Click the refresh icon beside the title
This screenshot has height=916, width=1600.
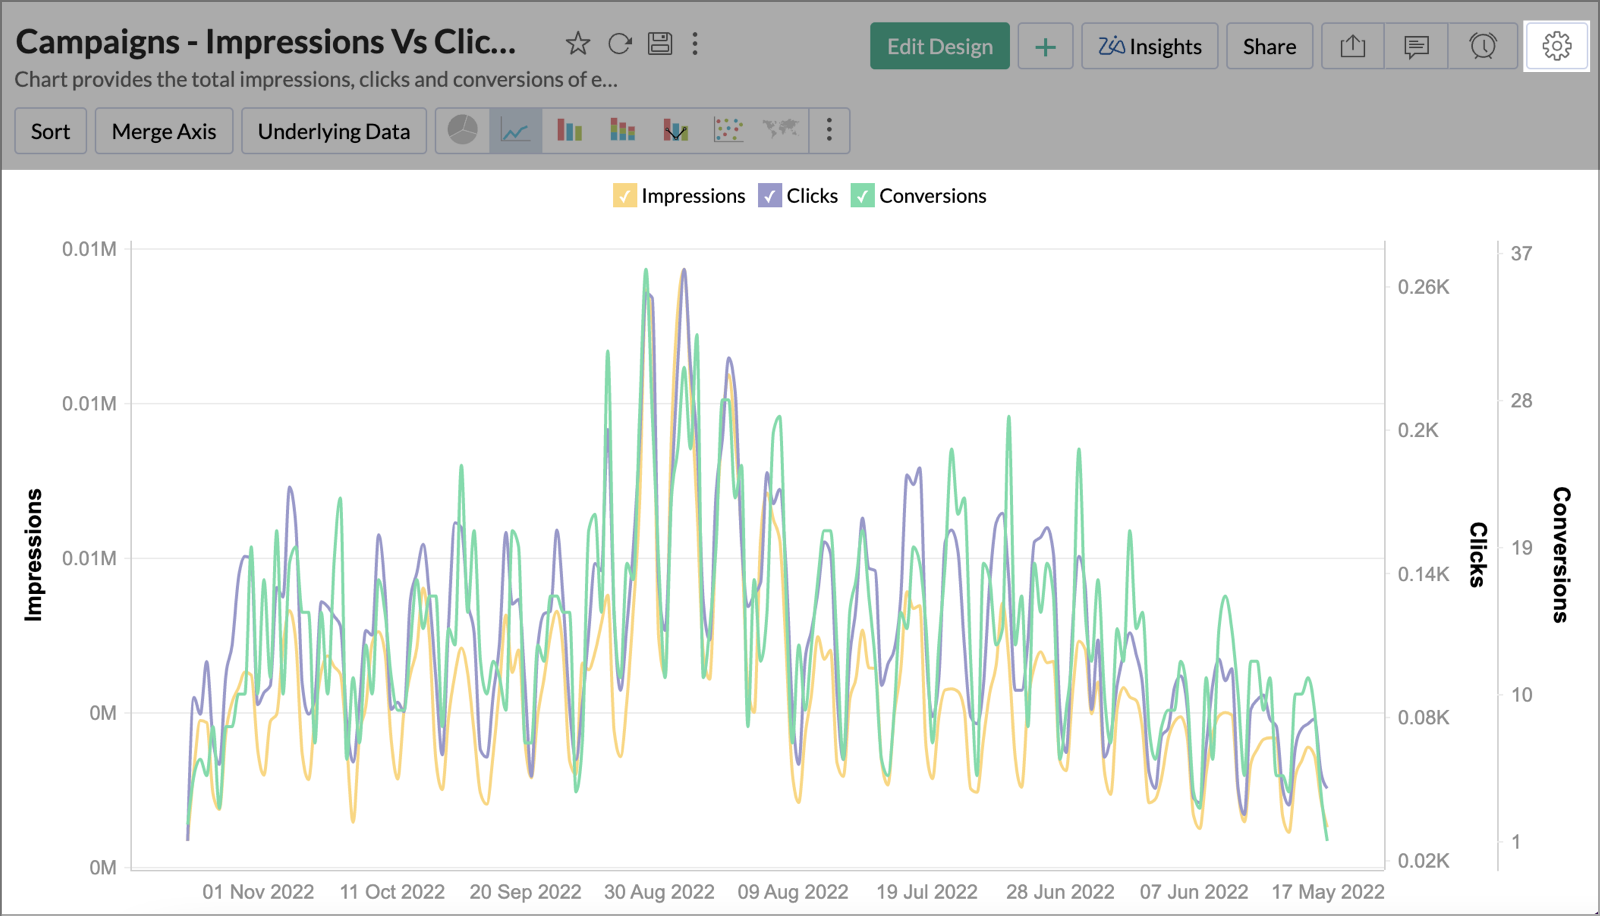click(x=620, y=44)
